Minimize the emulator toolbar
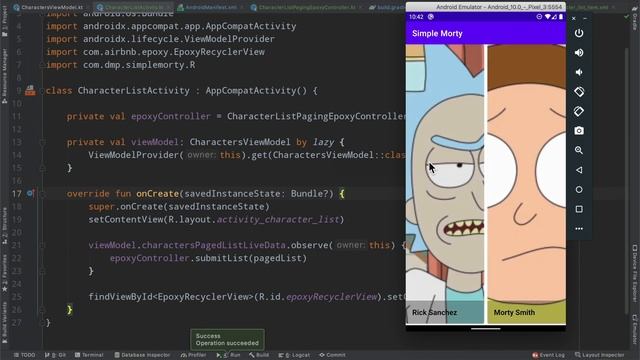The width and height of the screenshot is (640, 360). (584, 18)
